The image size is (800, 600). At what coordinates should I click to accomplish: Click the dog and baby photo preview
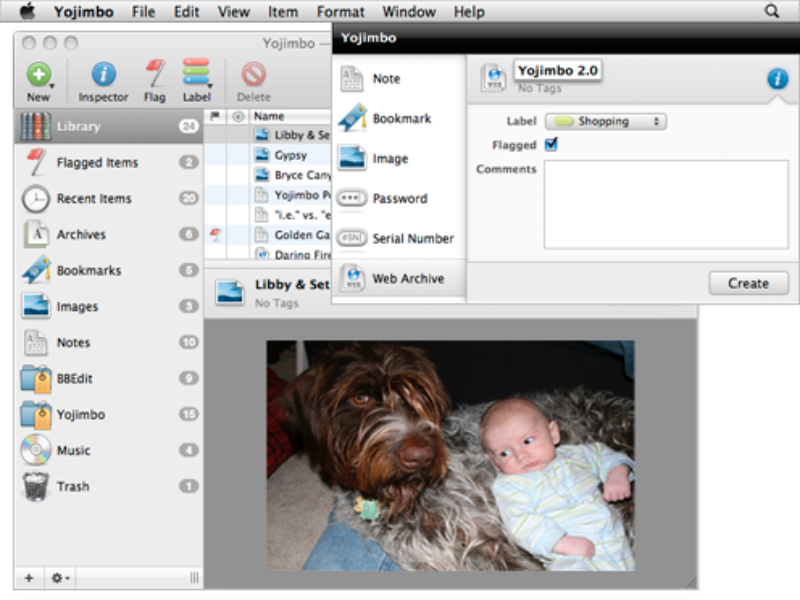(x=450, y=455)
